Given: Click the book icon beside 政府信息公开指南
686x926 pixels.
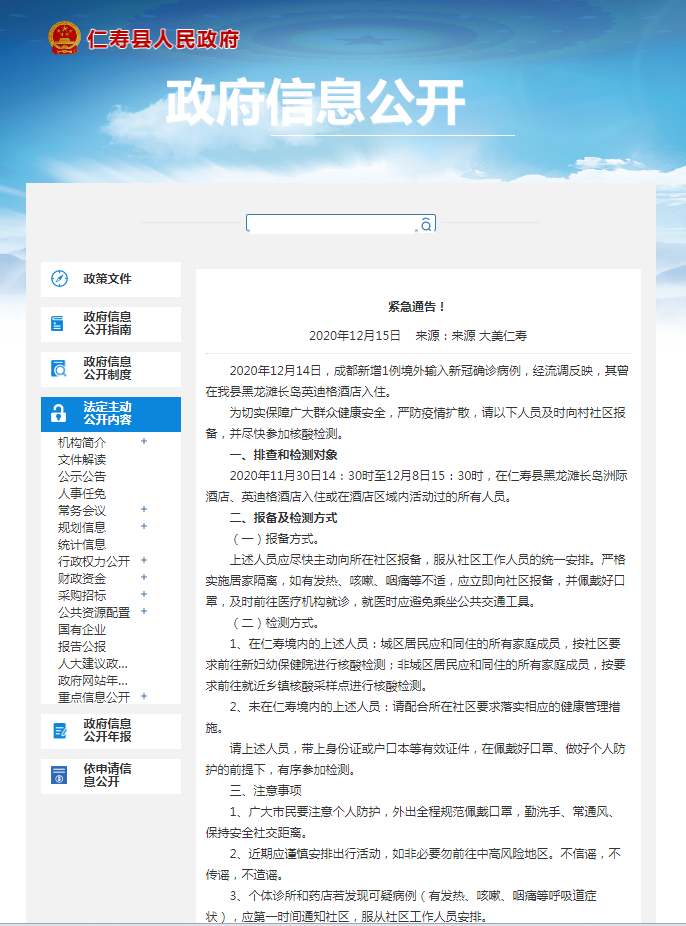Looking at the screenshot, I should point(58,324).
